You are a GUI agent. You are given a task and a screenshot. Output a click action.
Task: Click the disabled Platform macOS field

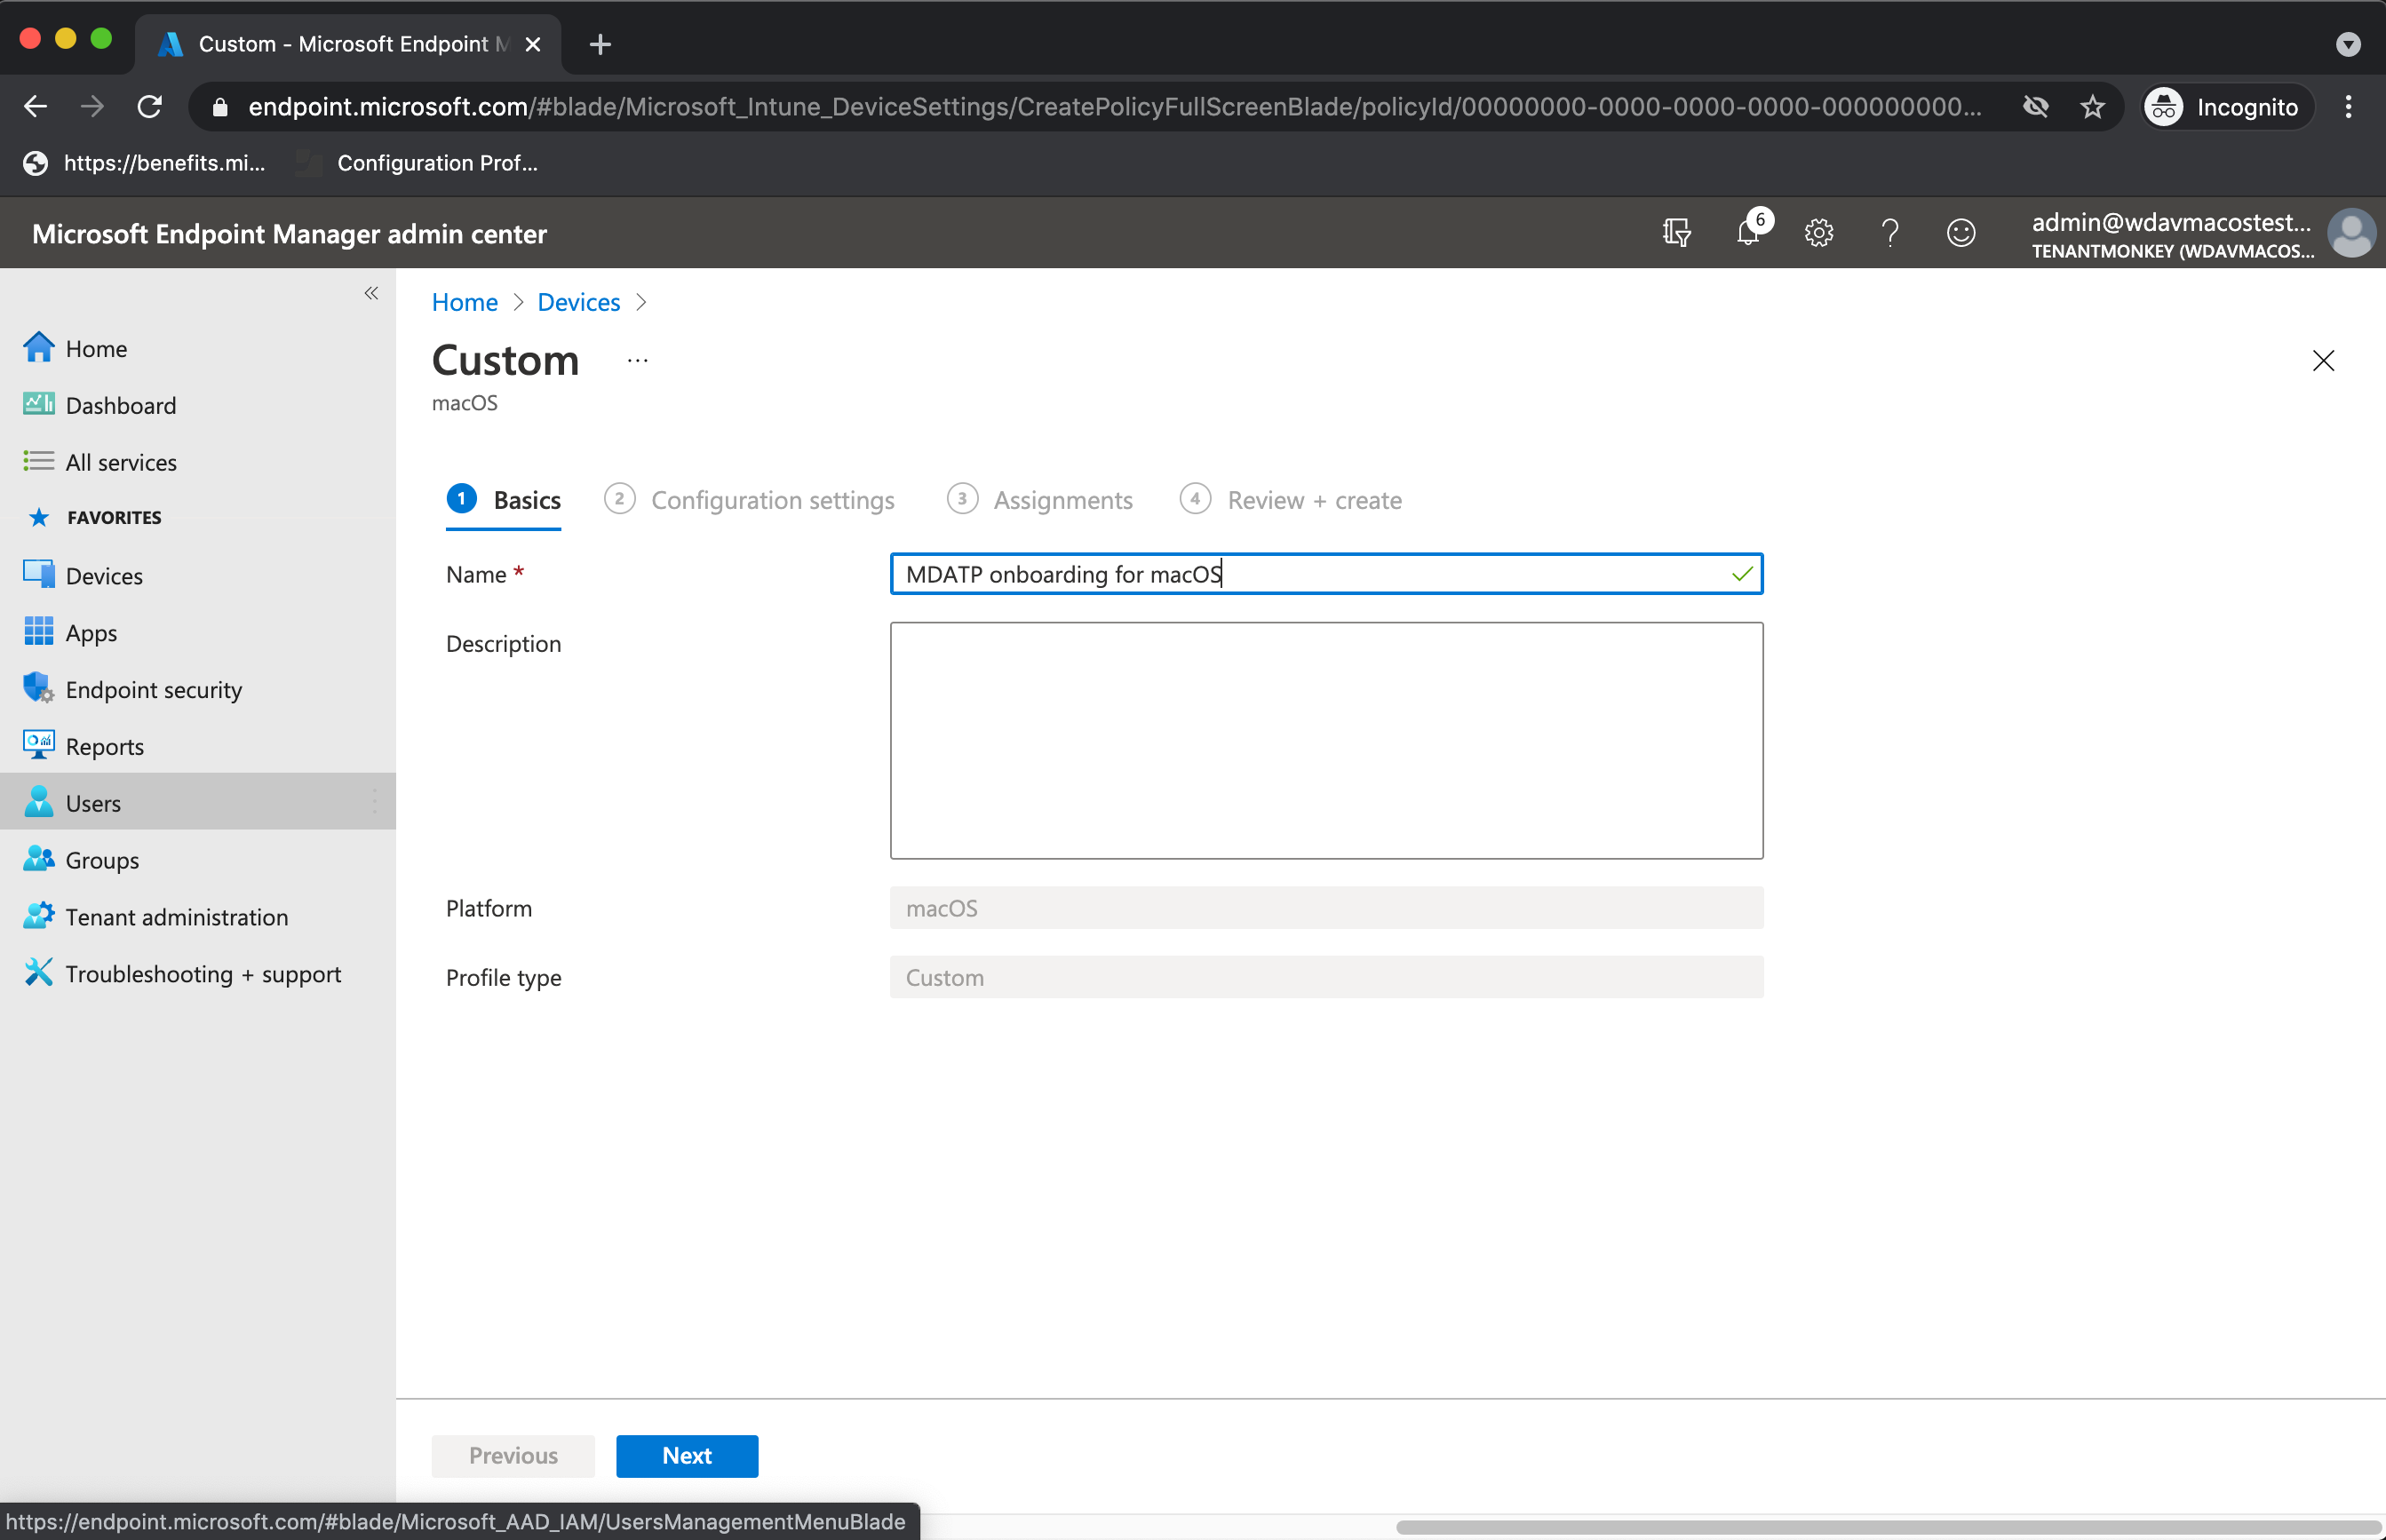click(1326, 908)
